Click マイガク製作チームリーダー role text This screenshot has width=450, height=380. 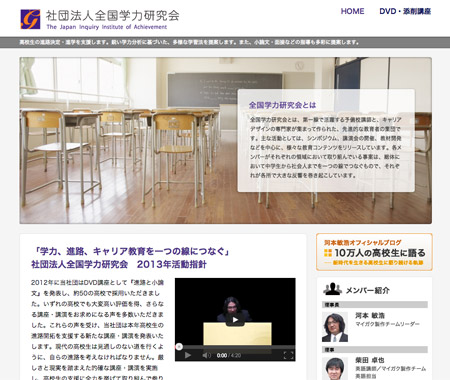click(387, 324)
